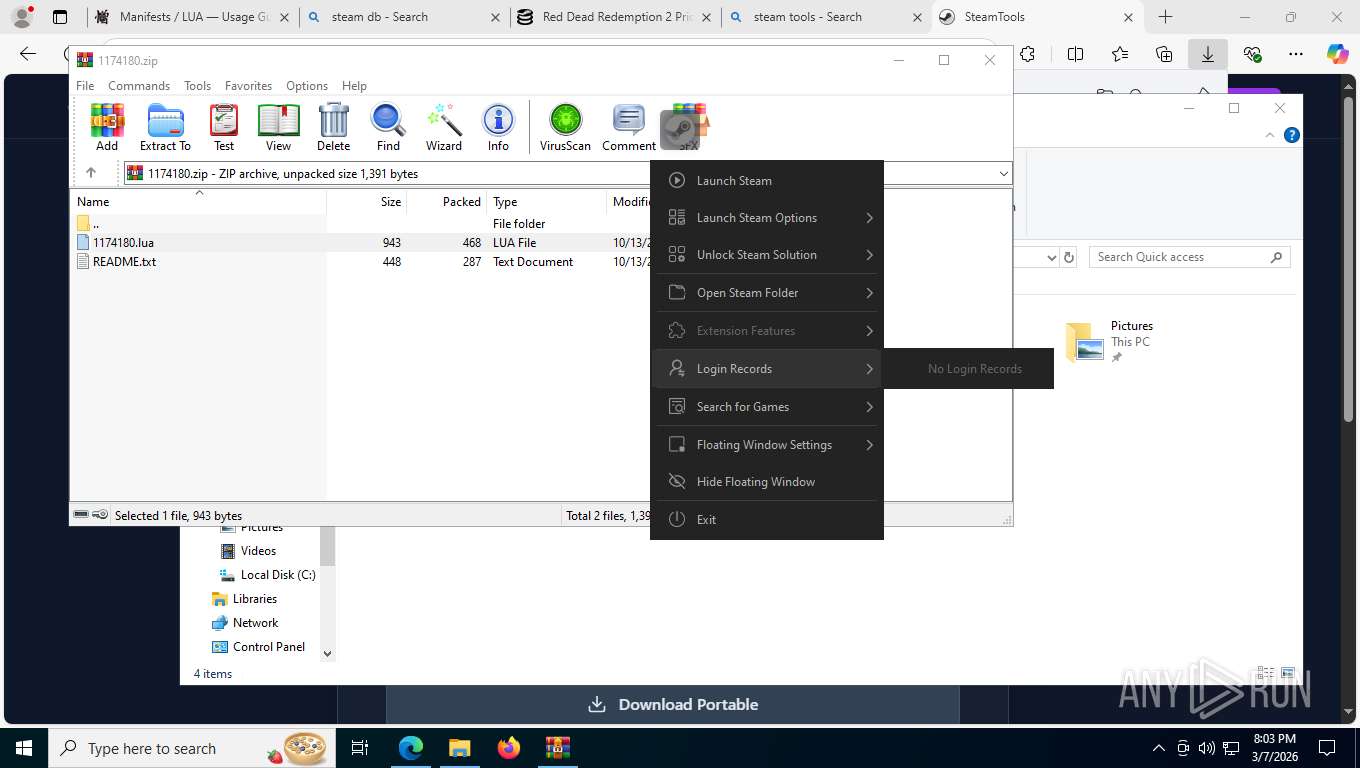Sort by Size column header
Image resolution: width=1360 pixels, height=768 pixels.
click(x=367, y=201)
